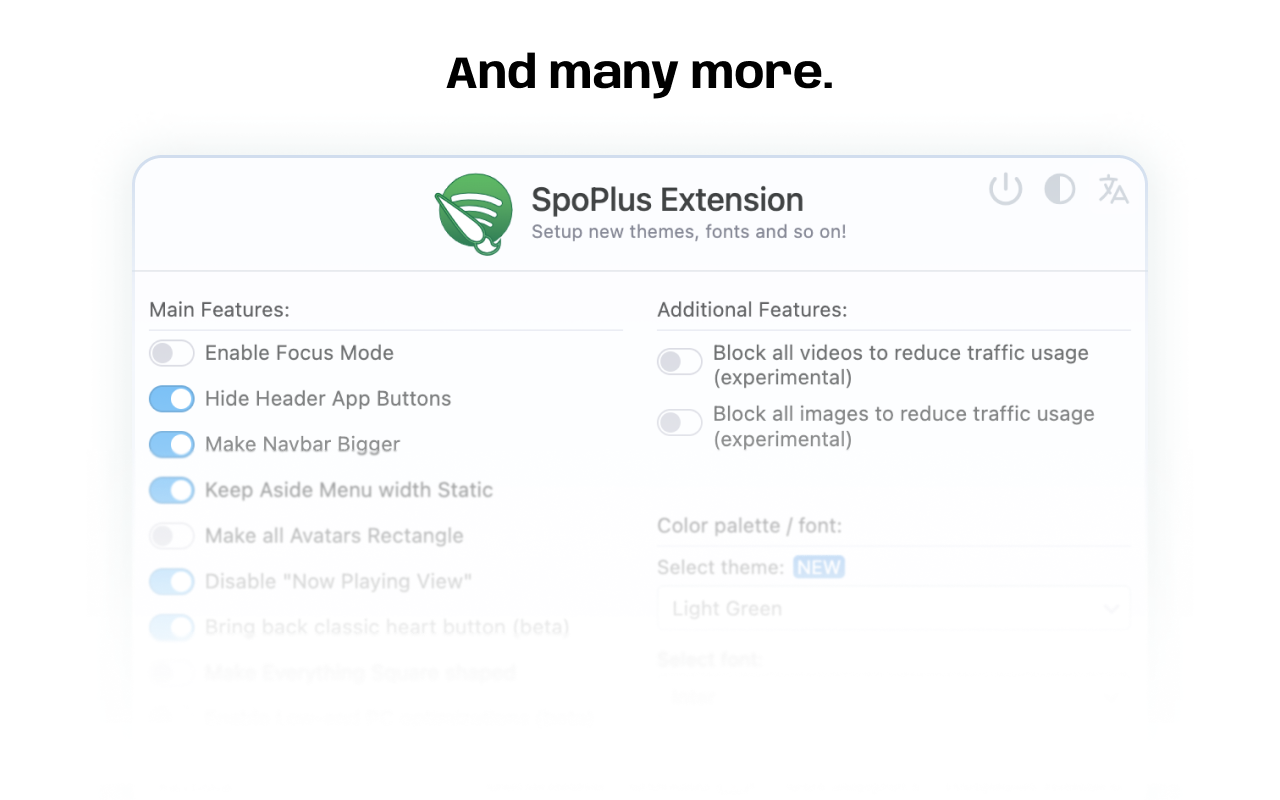This screenshot has height=800, width=1280.
Task: Click the SpoPlus Extension title
Action: click(667, 200)
